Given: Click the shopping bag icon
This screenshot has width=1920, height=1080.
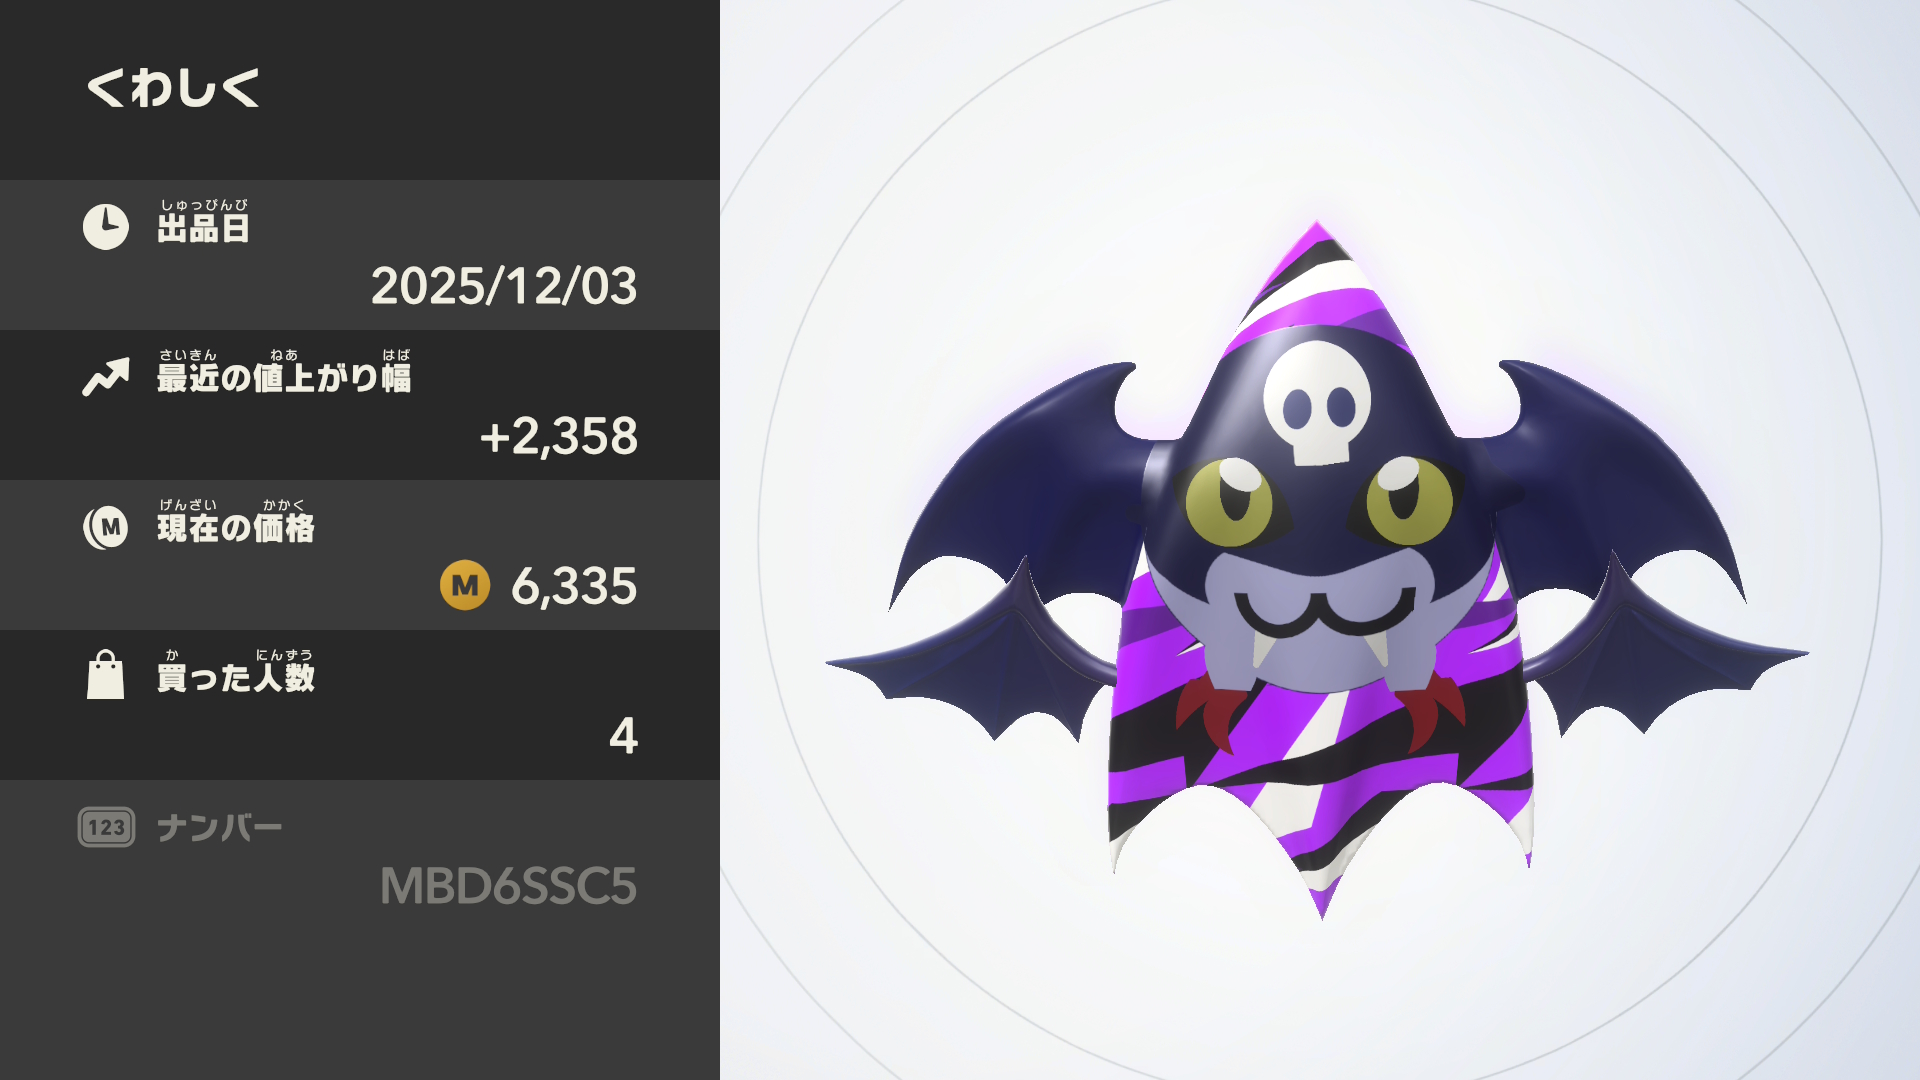Looking at the screenshot, I should click(x=106, y=675).
